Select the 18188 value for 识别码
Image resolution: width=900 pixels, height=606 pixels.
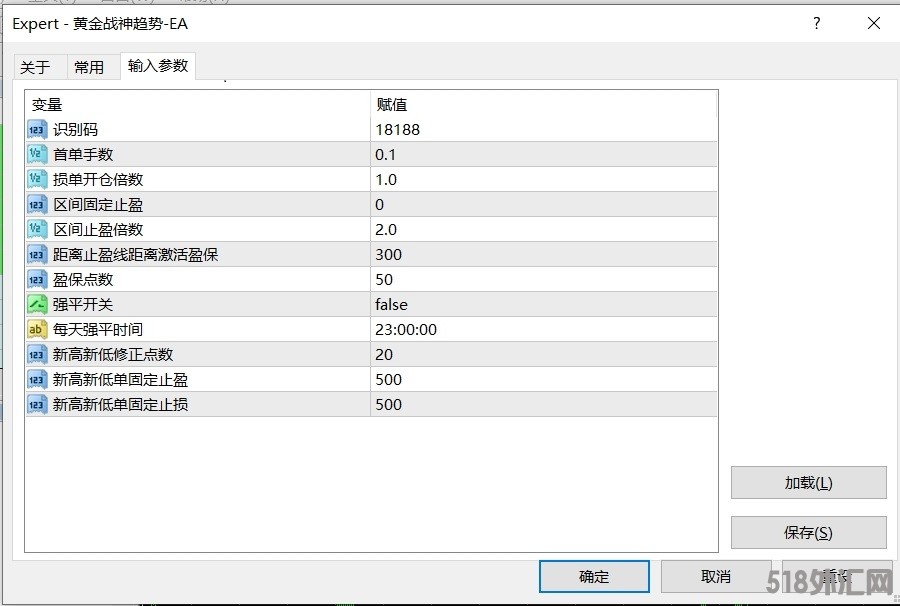tap(397, 129)
